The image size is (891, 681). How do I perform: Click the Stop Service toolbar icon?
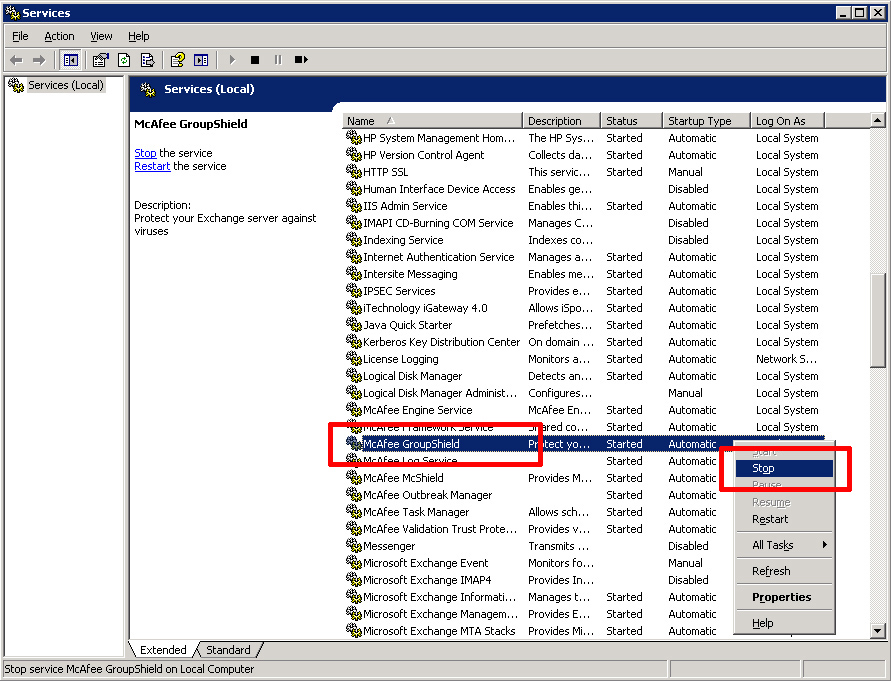pos(255,60)
